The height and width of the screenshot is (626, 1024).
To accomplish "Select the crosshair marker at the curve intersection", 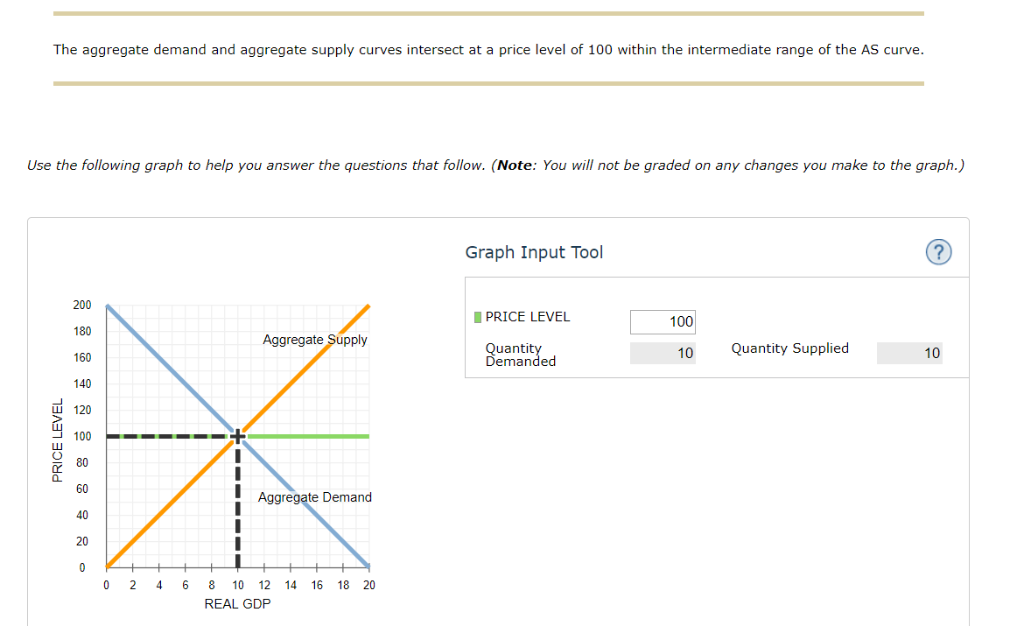I will pos(237,436).
